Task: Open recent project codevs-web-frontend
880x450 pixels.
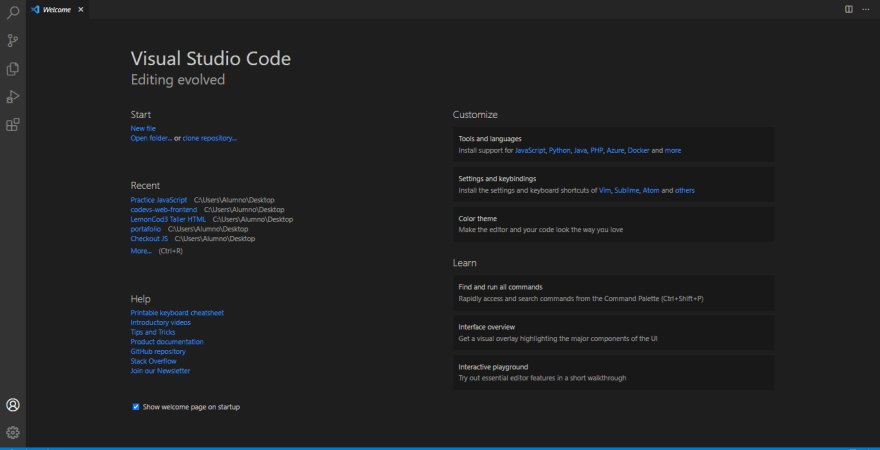Action: tap(164, 209)
